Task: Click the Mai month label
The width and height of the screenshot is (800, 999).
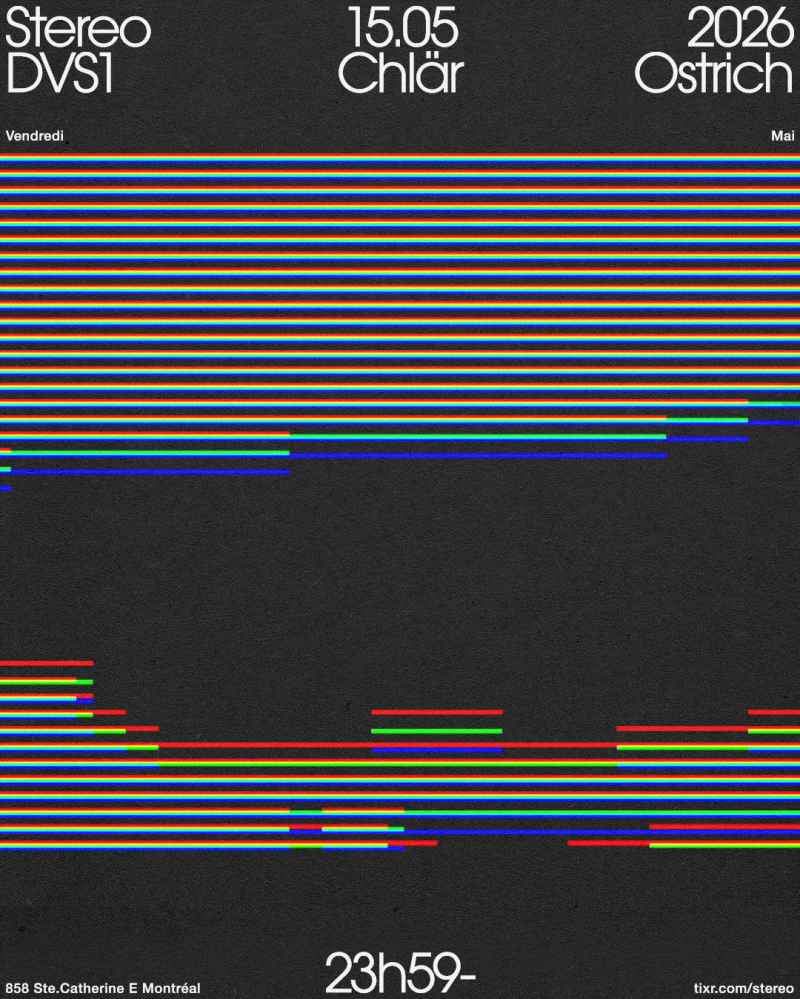Action: (x=782, y=136)
